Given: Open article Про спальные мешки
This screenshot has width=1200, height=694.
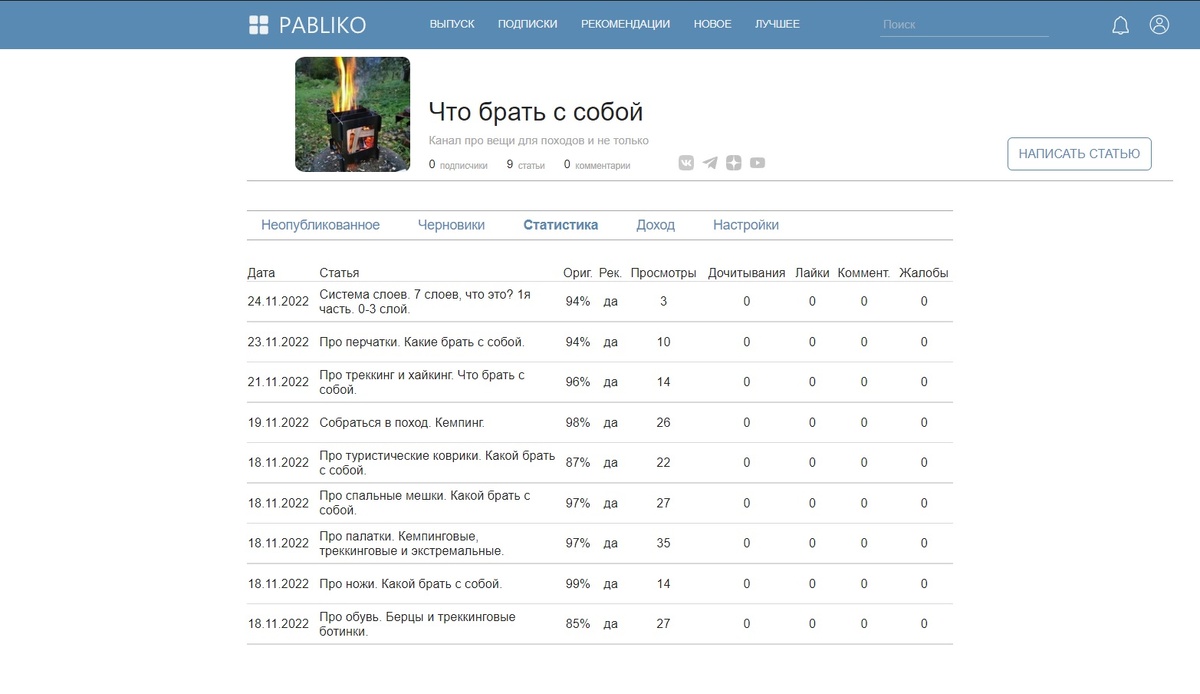Looking at the screenshot, I should click(425, 503).
